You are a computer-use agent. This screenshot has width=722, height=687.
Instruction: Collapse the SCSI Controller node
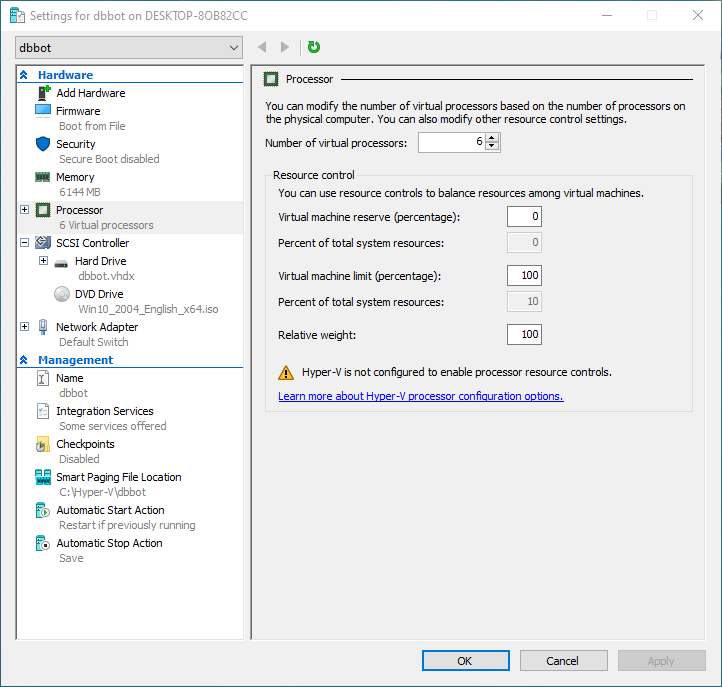pos(24,242)
